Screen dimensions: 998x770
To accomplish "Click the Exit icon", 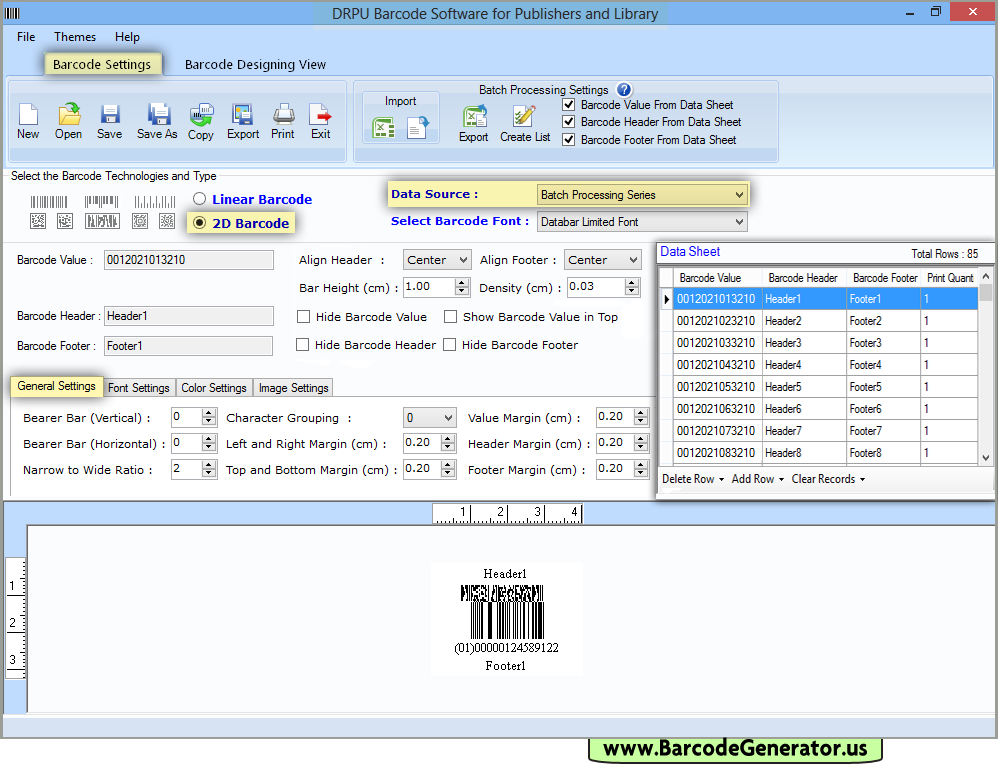I will click(320, 115).
